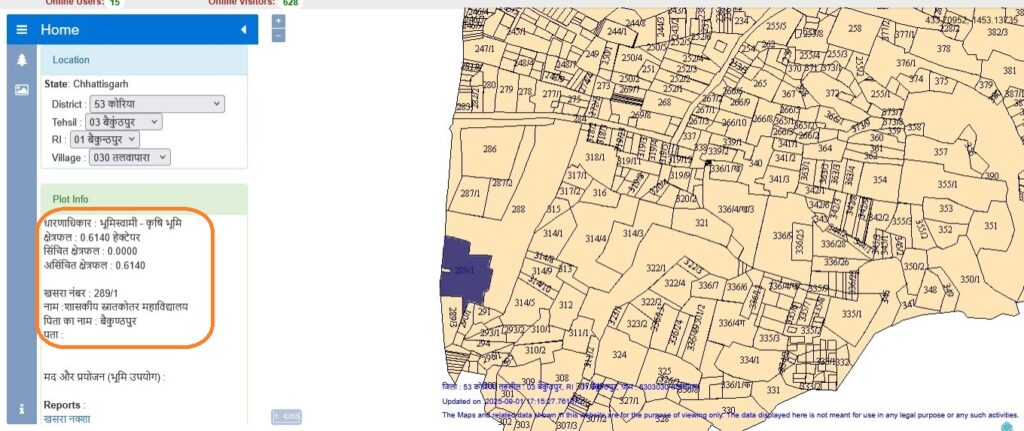
Task: Pick plot 324 on the map
Action: (x=620, y=355)
